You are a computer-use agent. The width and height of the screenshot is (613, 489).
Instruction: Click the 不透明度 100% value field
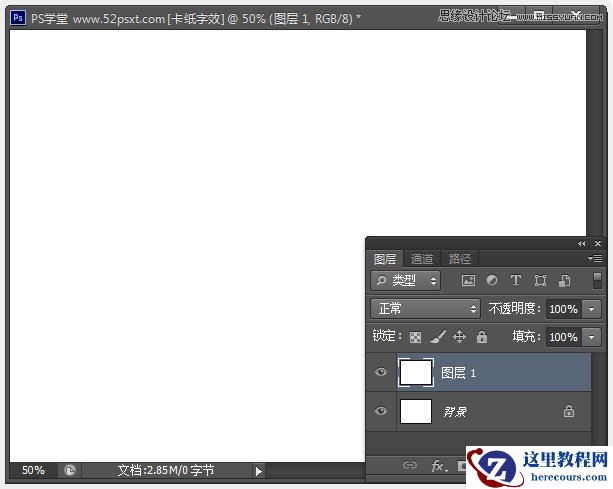(x=564, y=309)
